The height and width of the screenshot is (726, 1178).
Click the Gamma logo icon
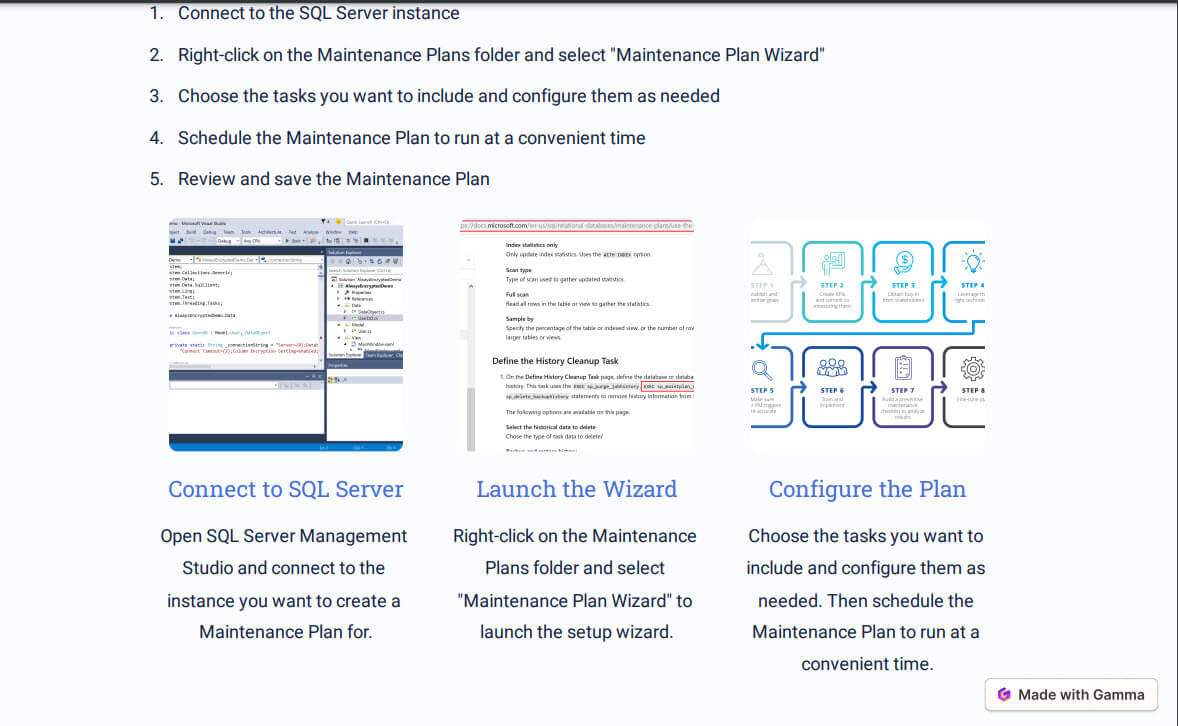coord(1004,694)
